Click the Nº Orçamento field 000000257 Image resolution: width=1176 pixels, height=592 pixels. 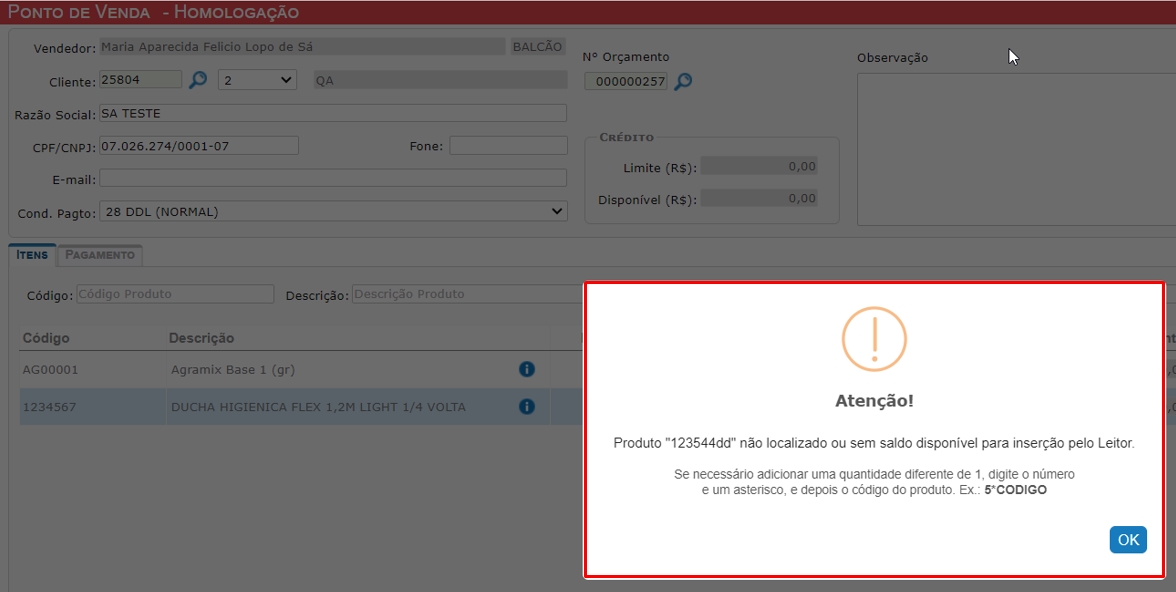[x=626, y=81]
